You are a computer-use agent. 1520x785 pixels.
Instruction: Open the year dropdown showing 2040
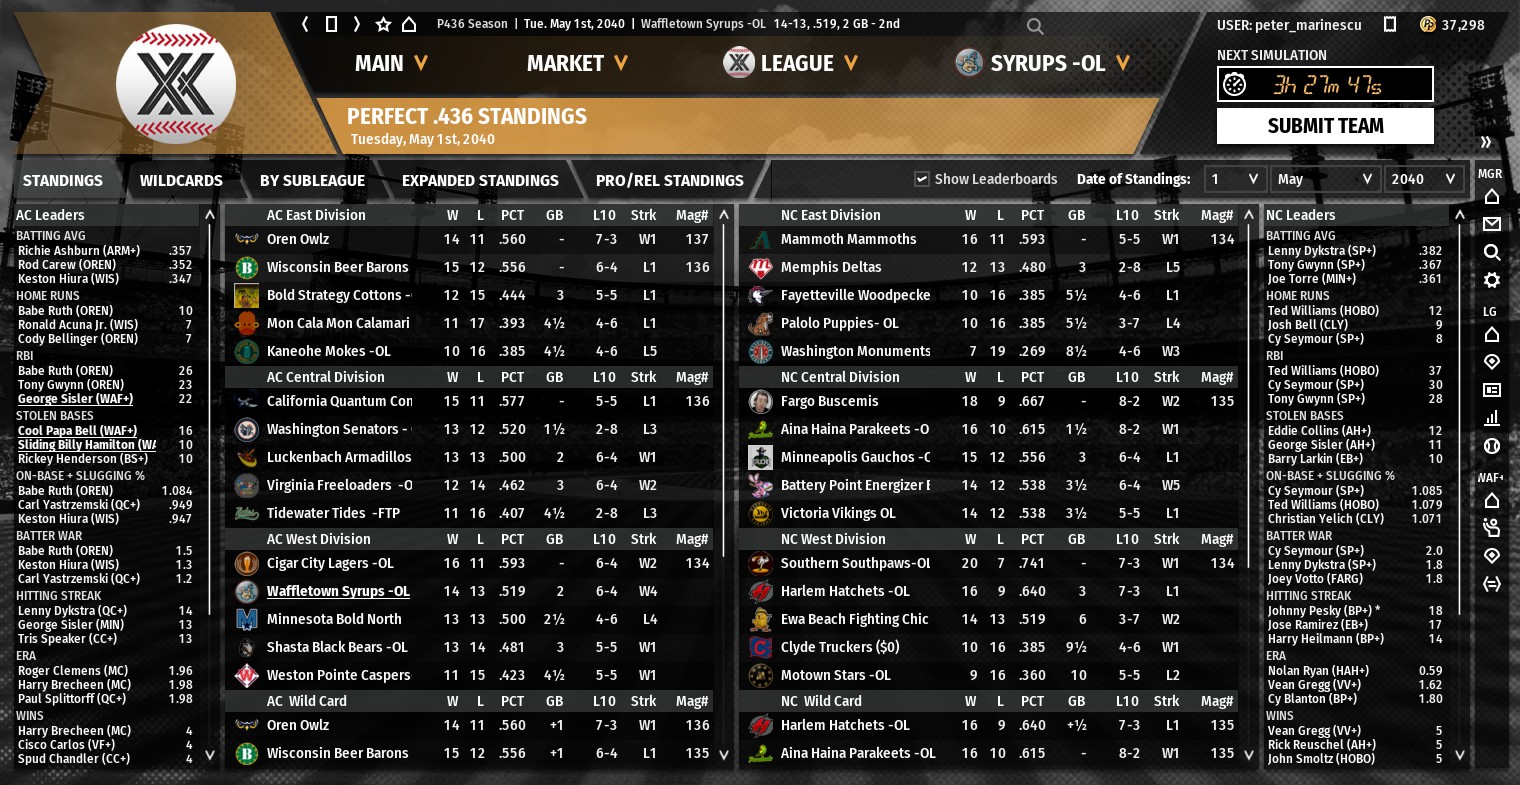pyautogui.click(x=1424, y=179)
